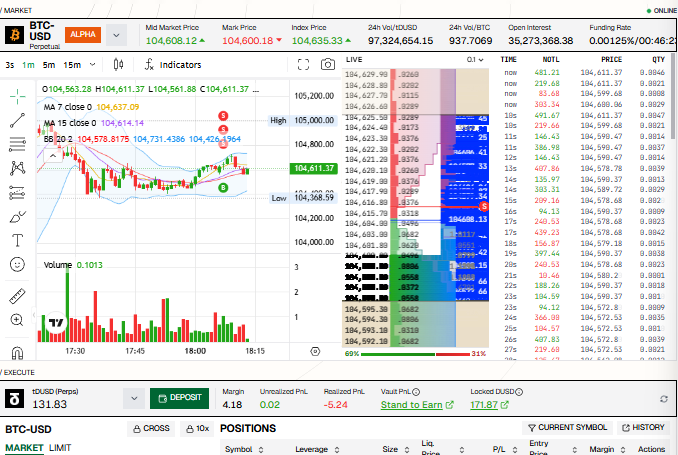Enter fullscreen chart mode
The image size is (678, 455).
(x=304, y=64)
